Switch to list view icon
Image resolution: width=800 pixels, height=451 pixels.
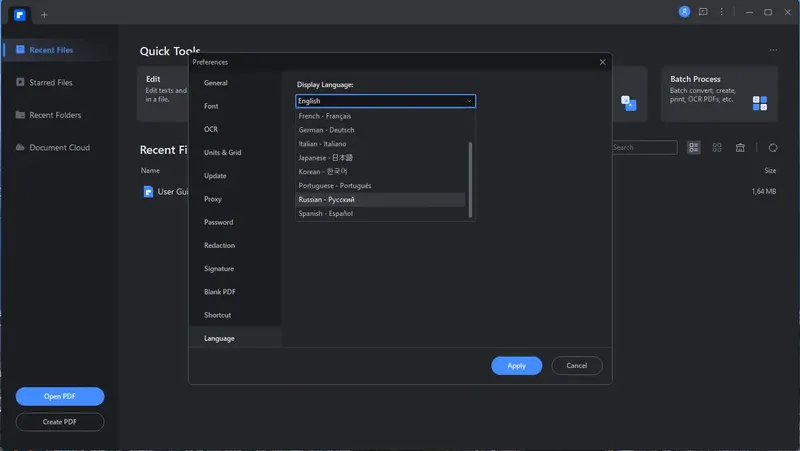pos(693,147)
